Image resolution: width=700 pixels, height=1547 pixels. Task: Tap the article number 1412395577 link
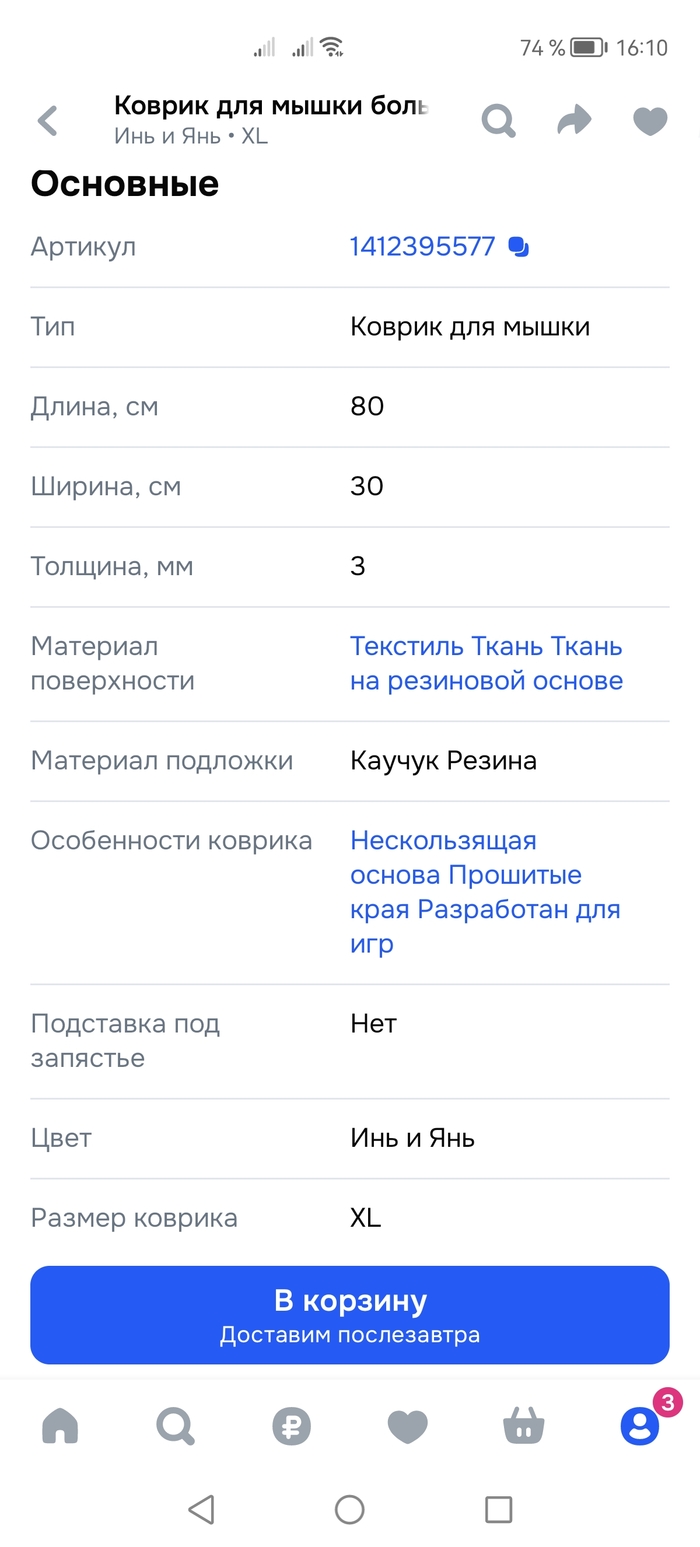click(x=422, y=247)
